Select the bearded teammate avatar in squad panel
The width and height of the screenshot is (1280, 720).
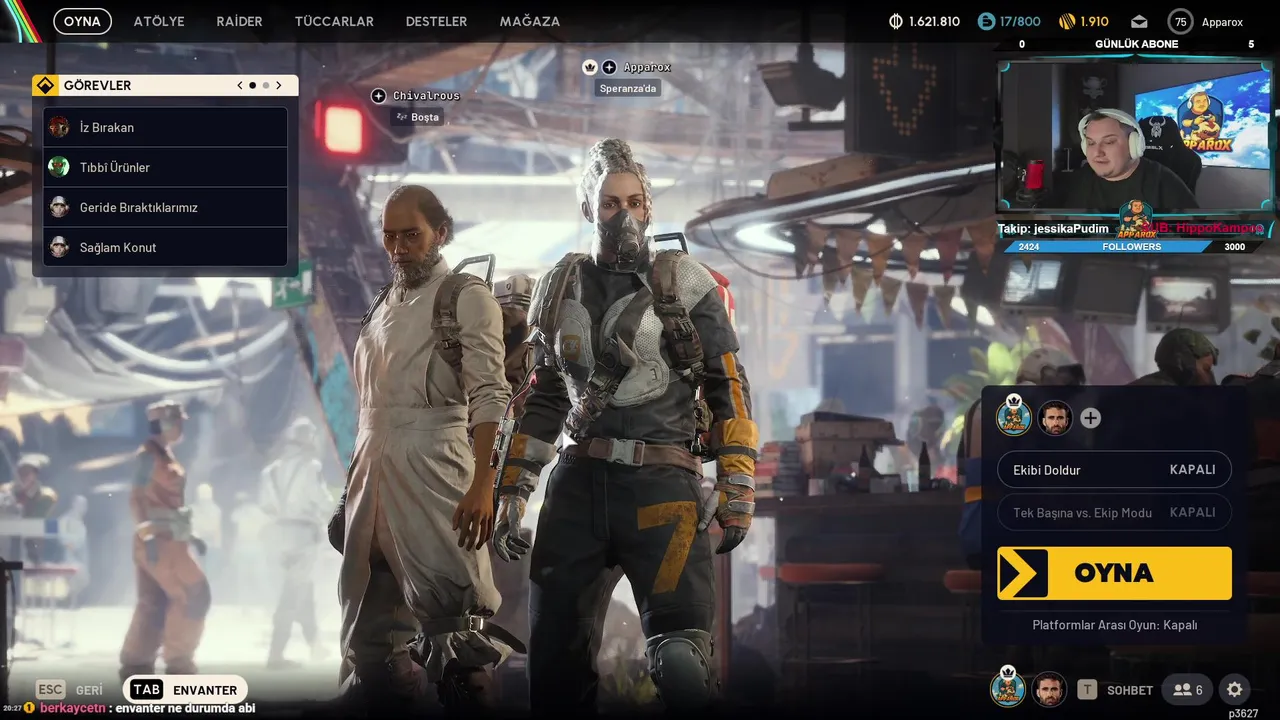click(x=1055, y=418)
